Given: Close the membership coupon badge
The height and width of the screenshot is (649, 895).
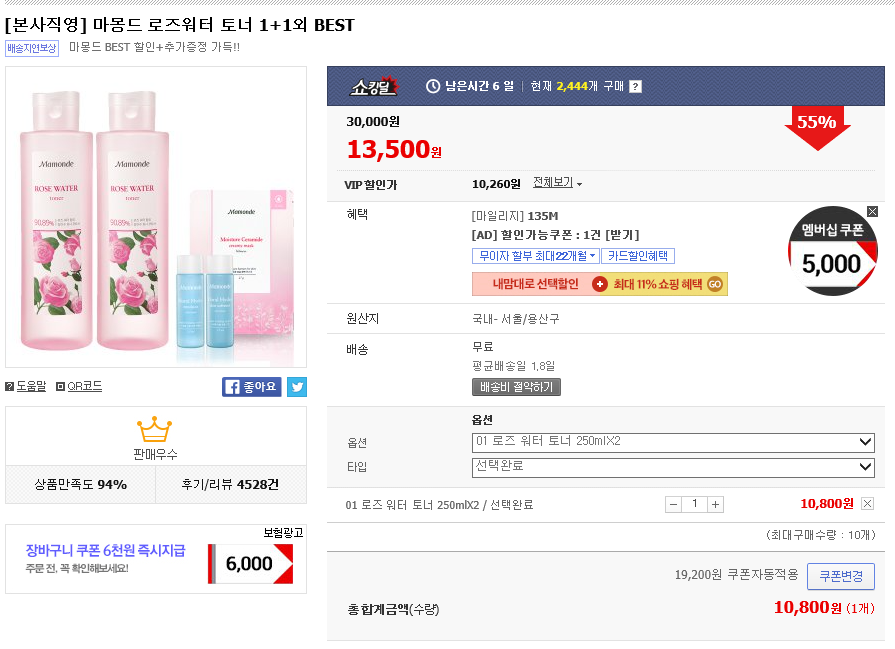Looking at the screenshot, I should pos(872,211).
